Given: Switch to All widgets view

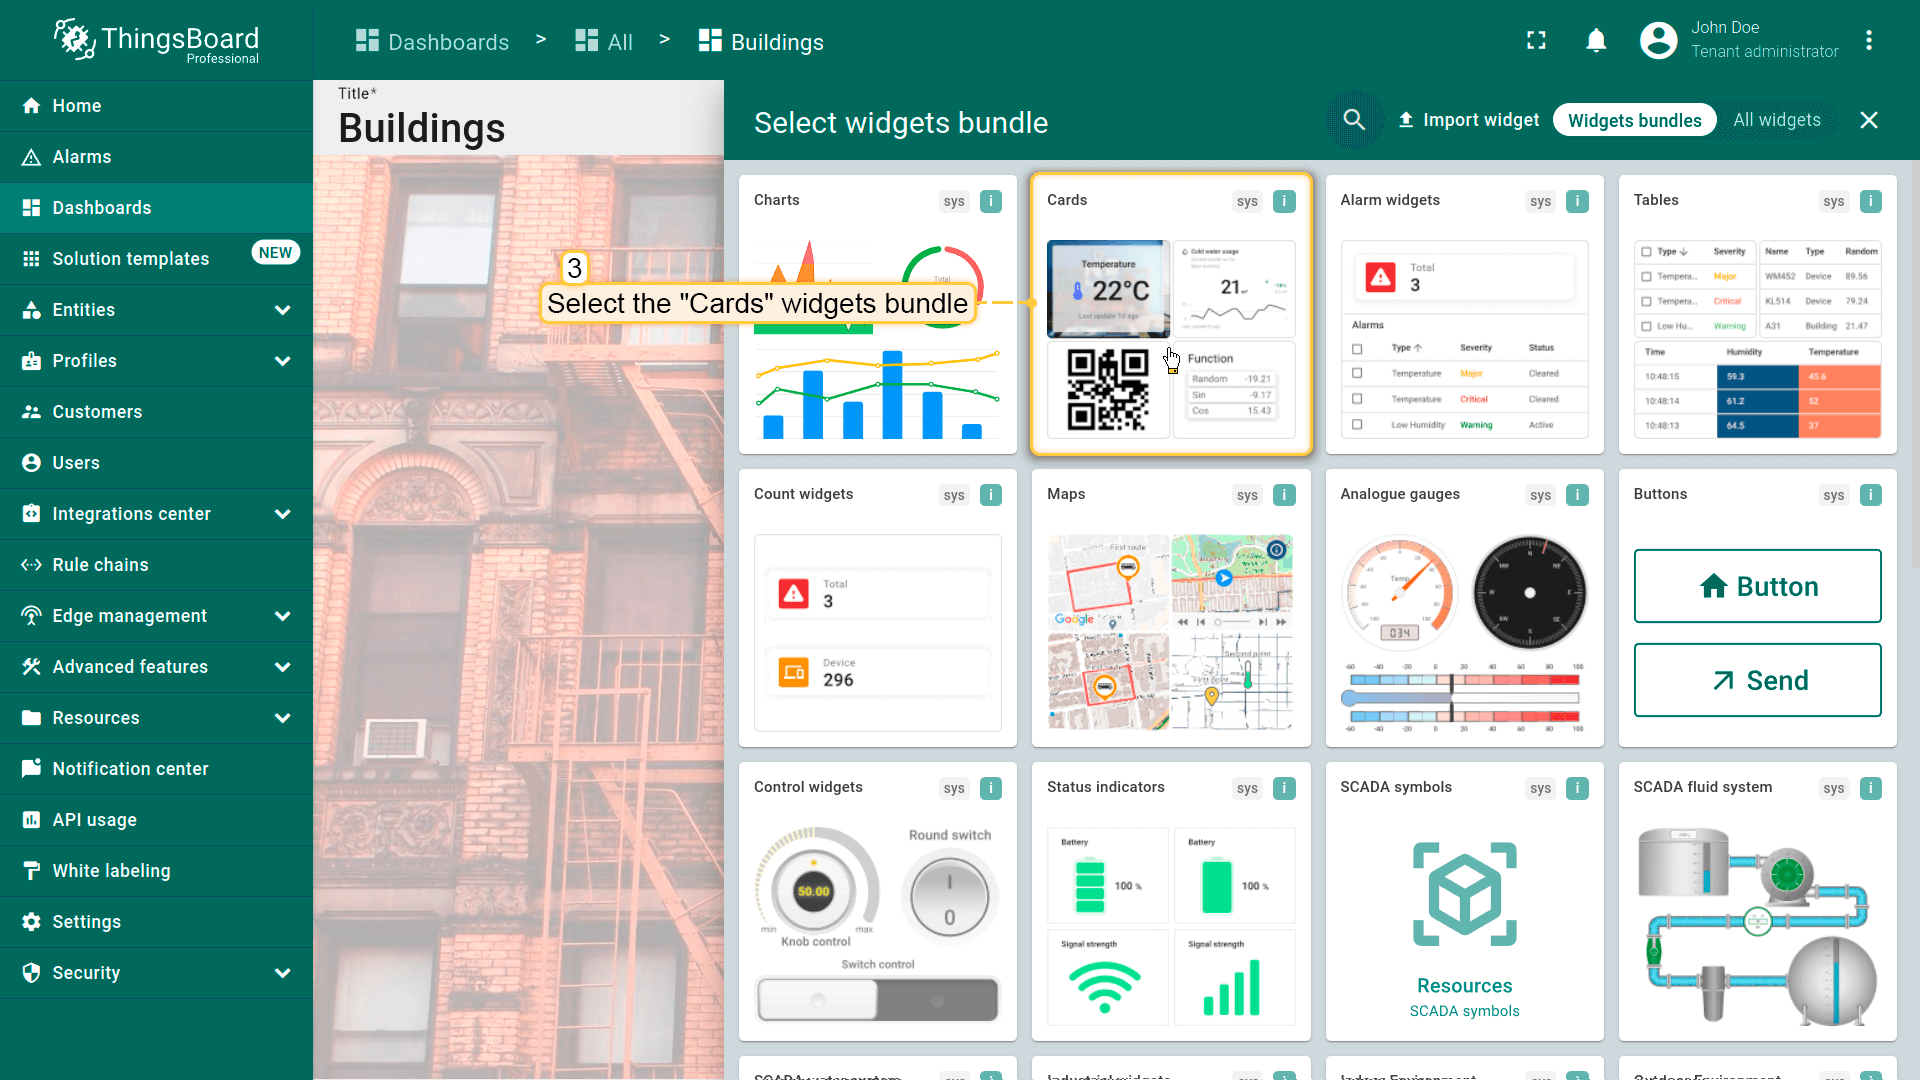Looking at the screenshot, I should [1776, 120].
